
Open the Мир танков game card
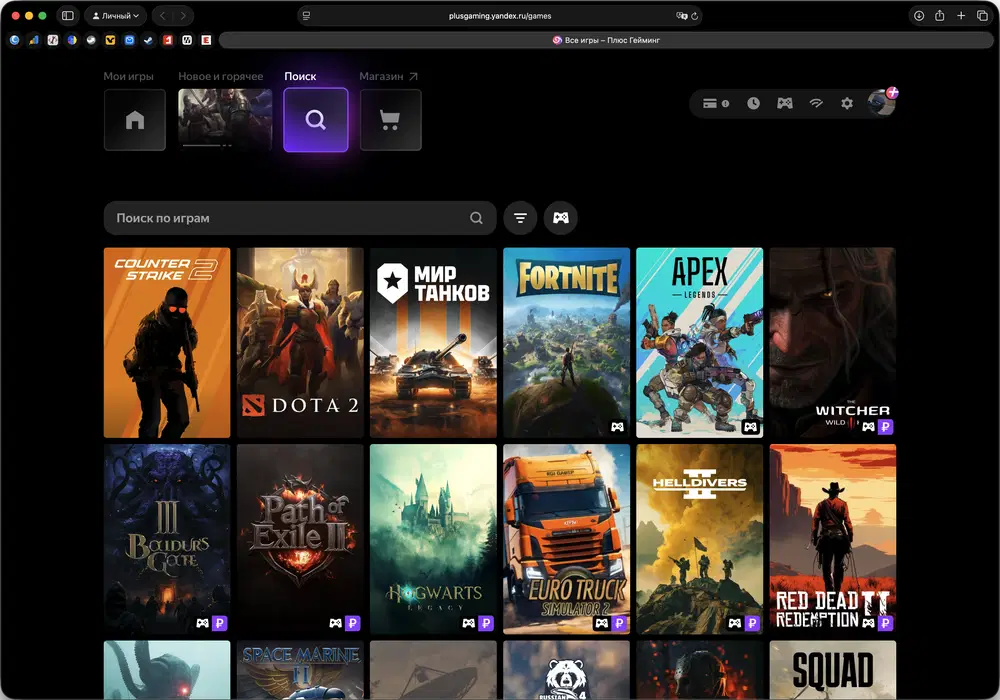433,342
